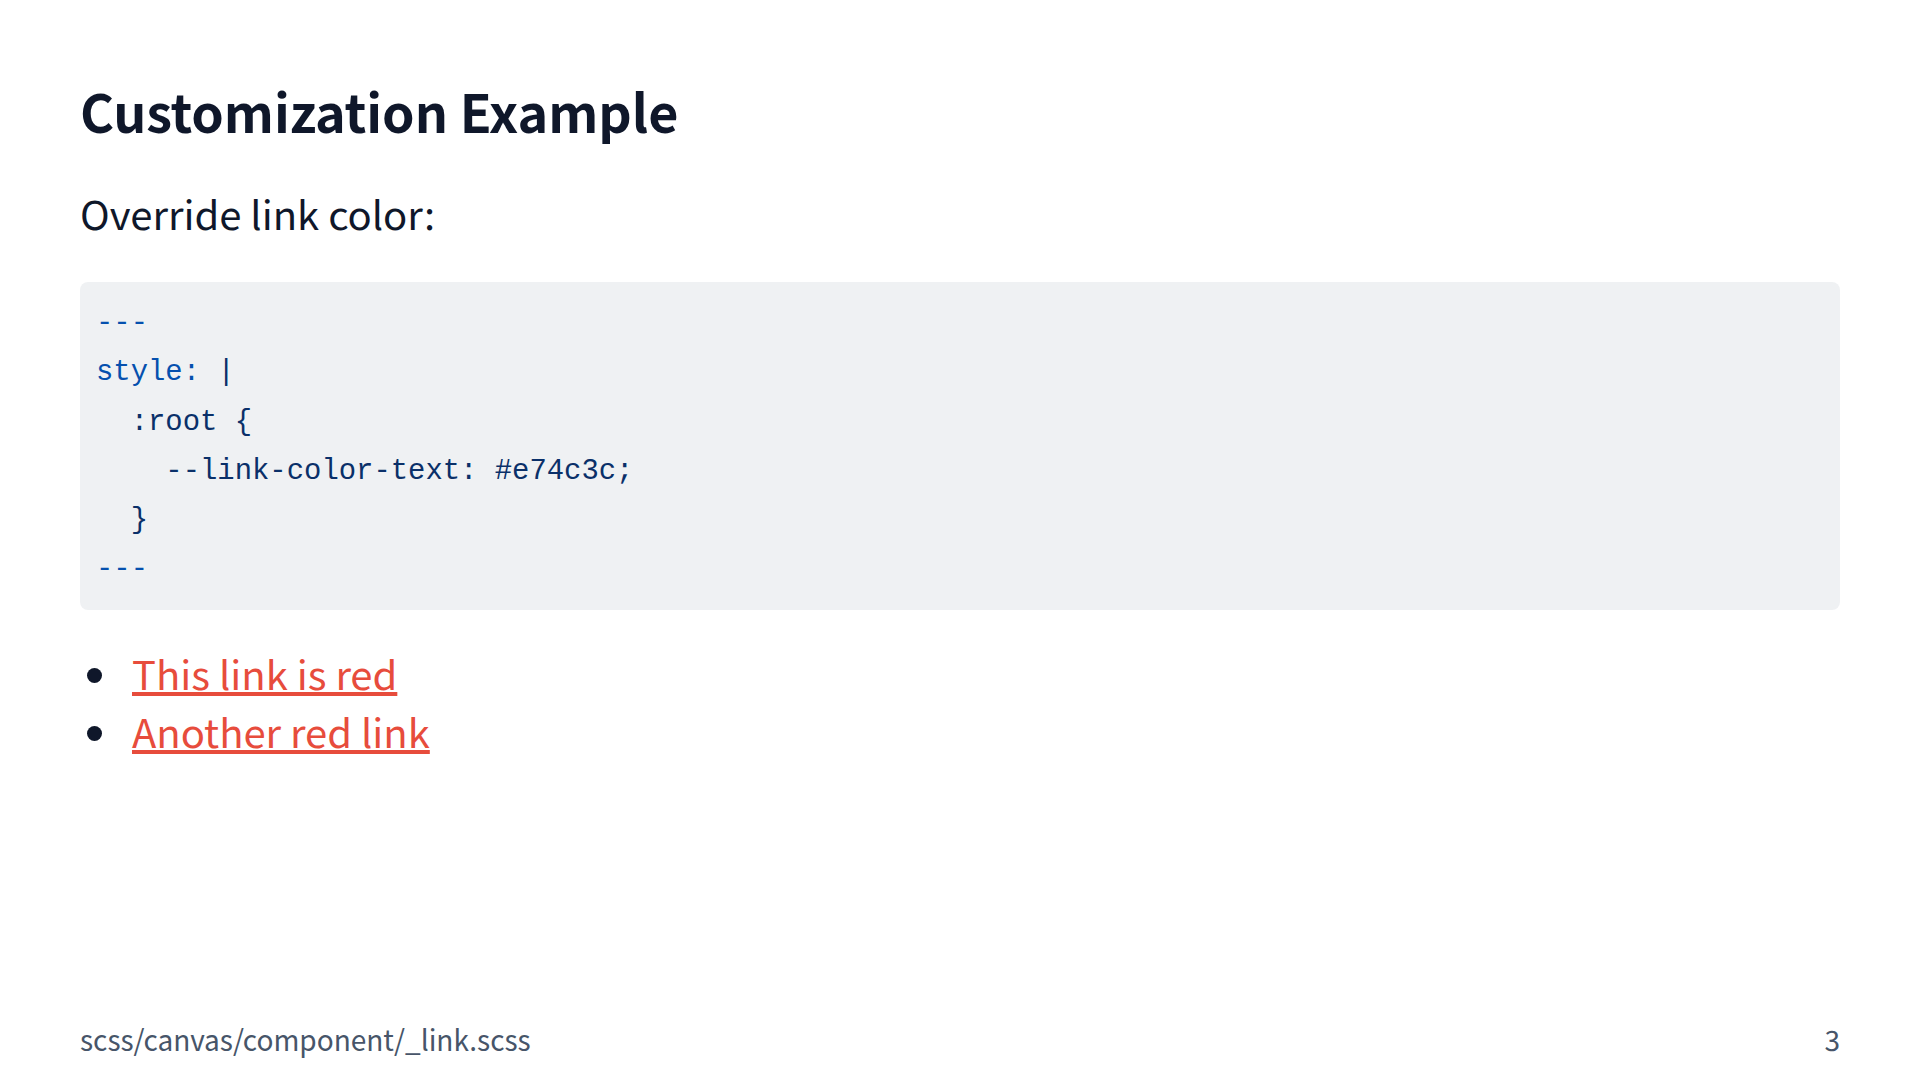Click the word "Override" in the paragraph
Viewport: 1920px width, 1080px height.
pyautogui.click(x=160, y=216)
